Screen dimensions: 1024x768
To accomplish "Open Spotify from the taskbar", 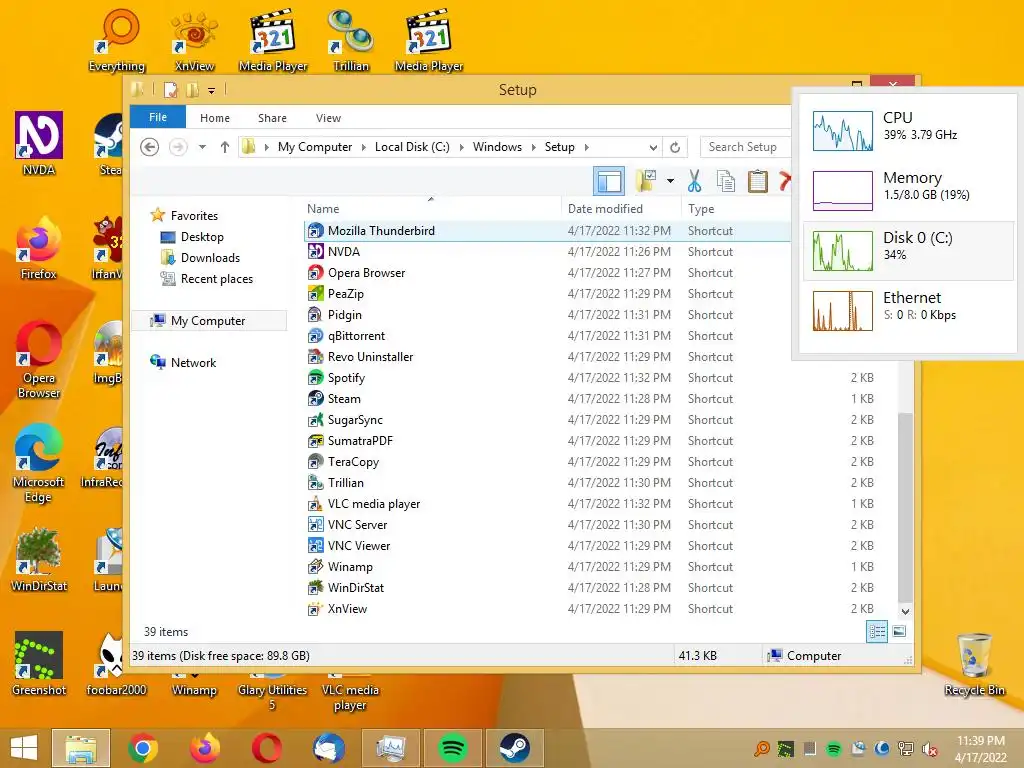I will click(x=453, y=748).
